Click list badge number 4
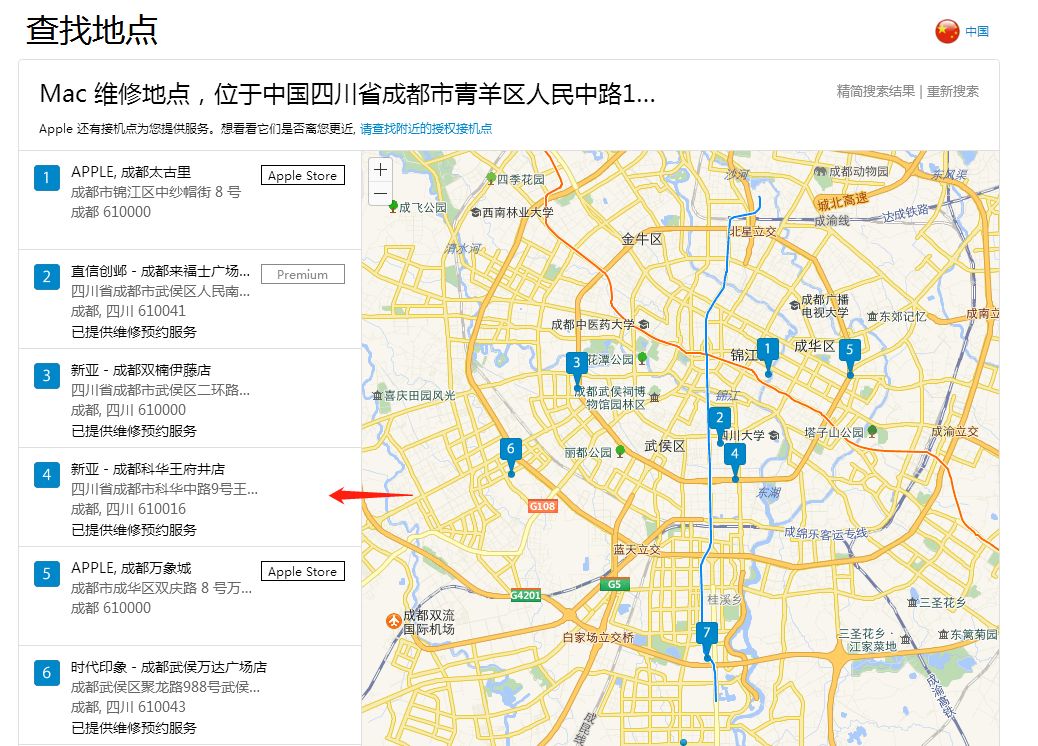Screen dimensions: 1038x746 click(x=46, y=475)
